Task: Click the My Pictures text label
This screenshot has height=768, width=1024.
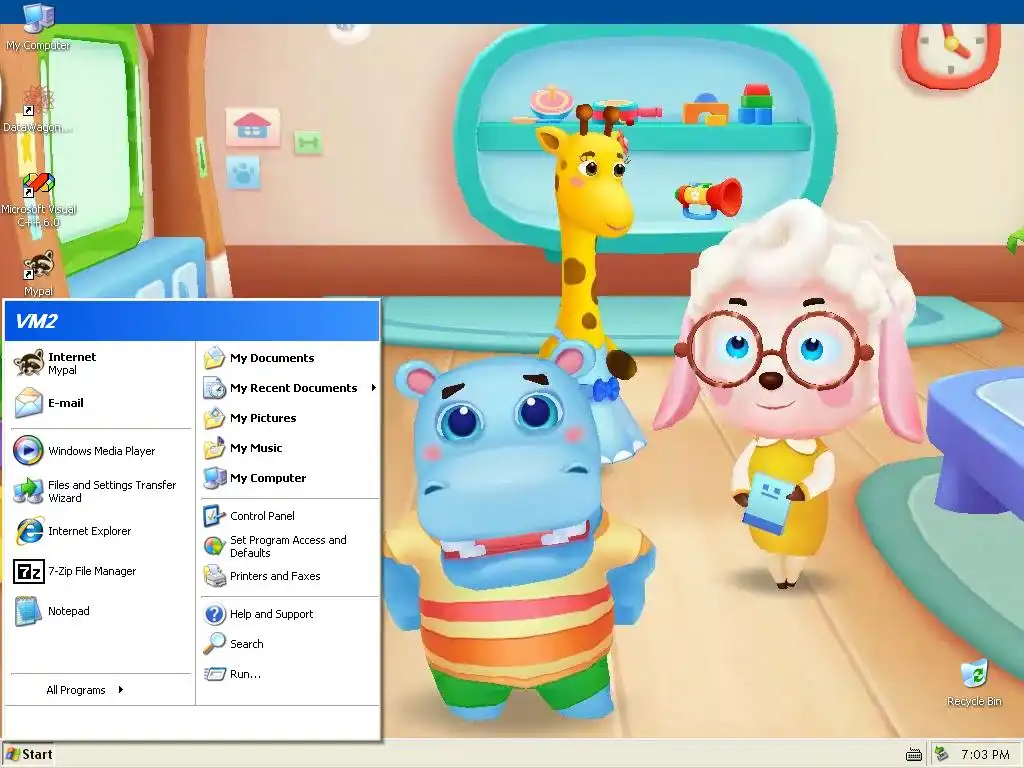Action: [x=263, y=418]
